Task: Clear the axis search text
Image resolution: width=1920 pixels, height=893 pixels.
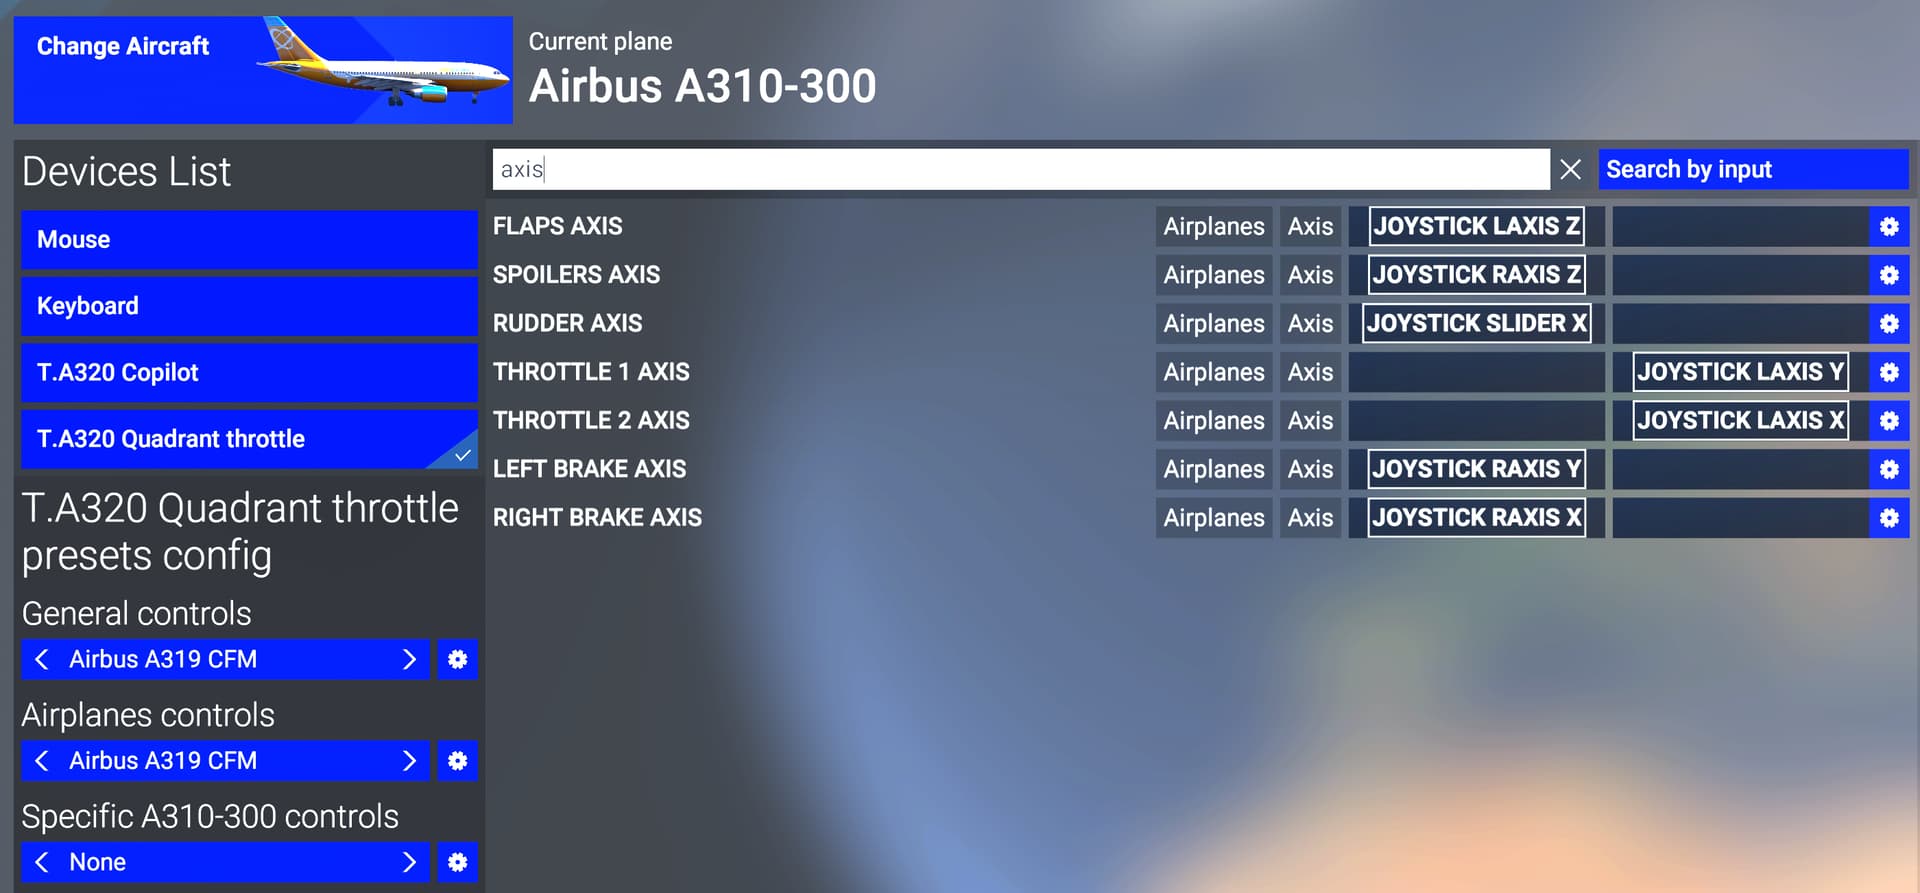Action: 1570,170
